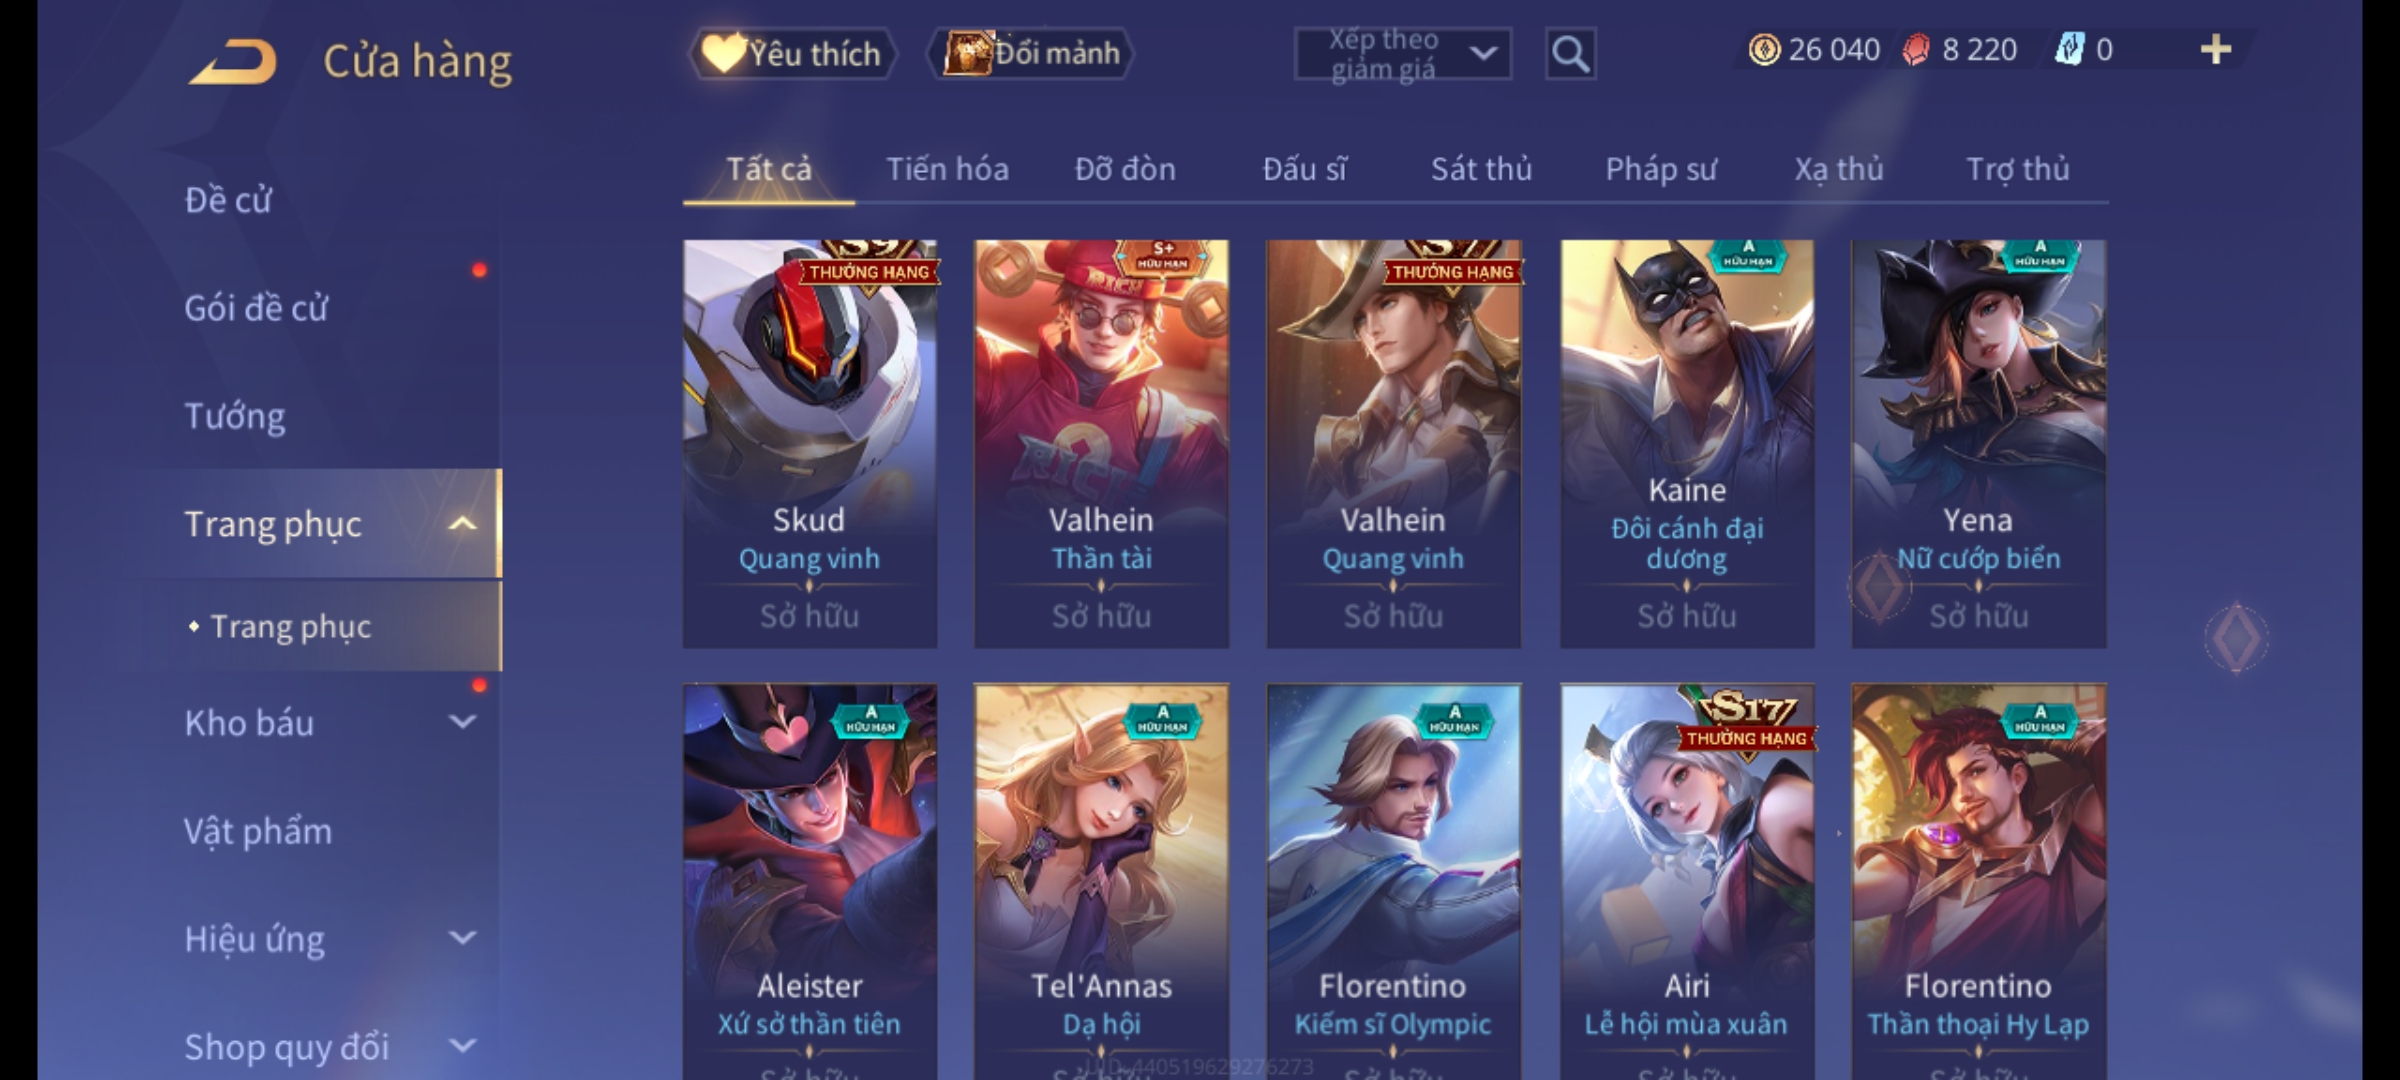Click the plus icon to add currency
Viewport: 2400px width, 1080px height.
(2216, 49)
